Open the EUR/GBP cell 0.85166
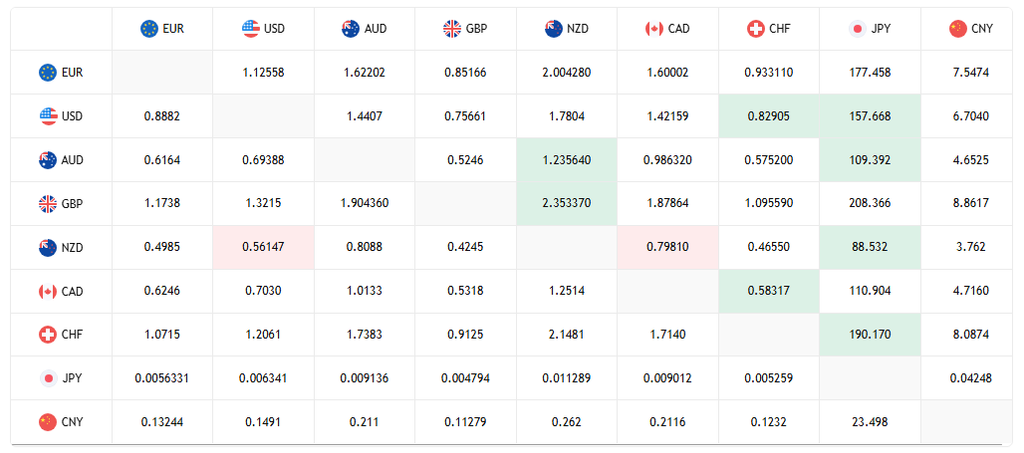 coord(466,72)
